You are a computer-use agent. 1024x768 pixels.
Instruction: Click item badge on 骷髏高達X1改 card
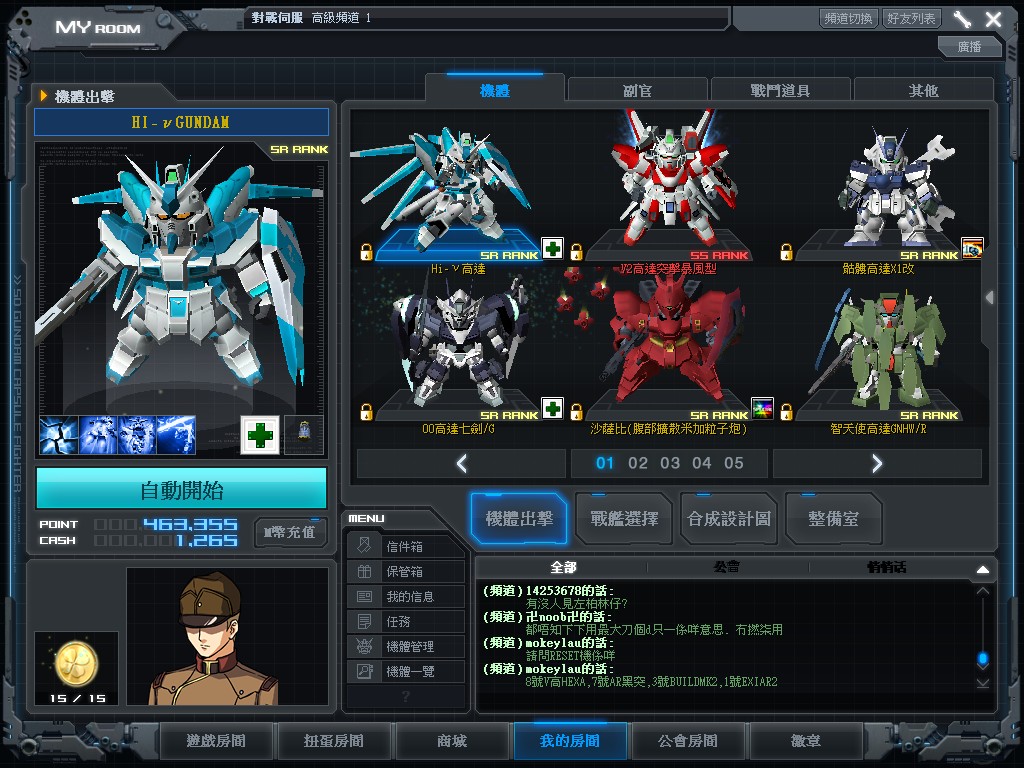(x=972, y=248)
